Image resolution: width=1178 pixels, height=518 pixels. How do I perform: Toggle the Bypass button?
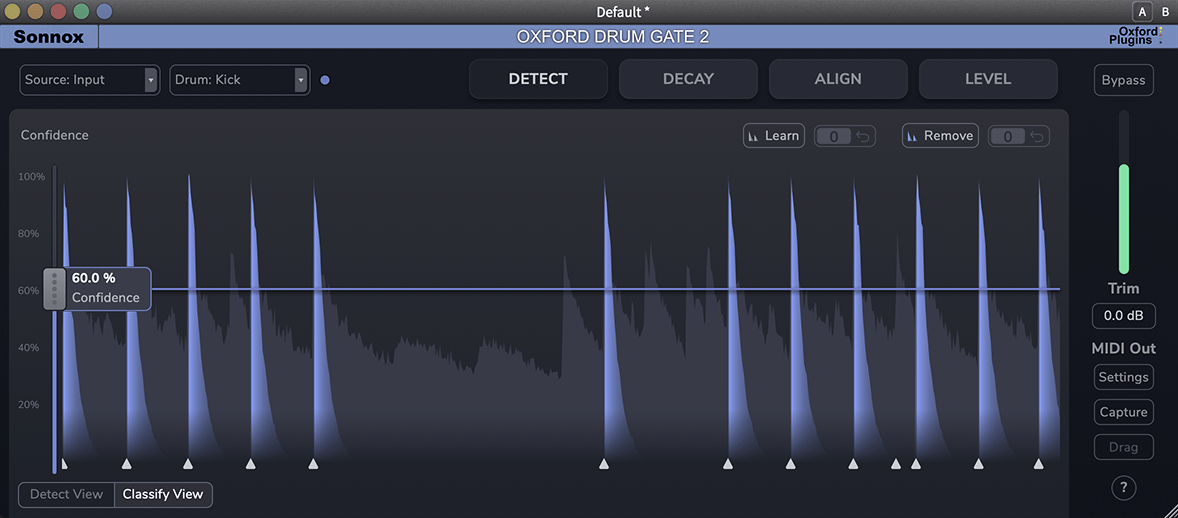tap(1123, 80)
